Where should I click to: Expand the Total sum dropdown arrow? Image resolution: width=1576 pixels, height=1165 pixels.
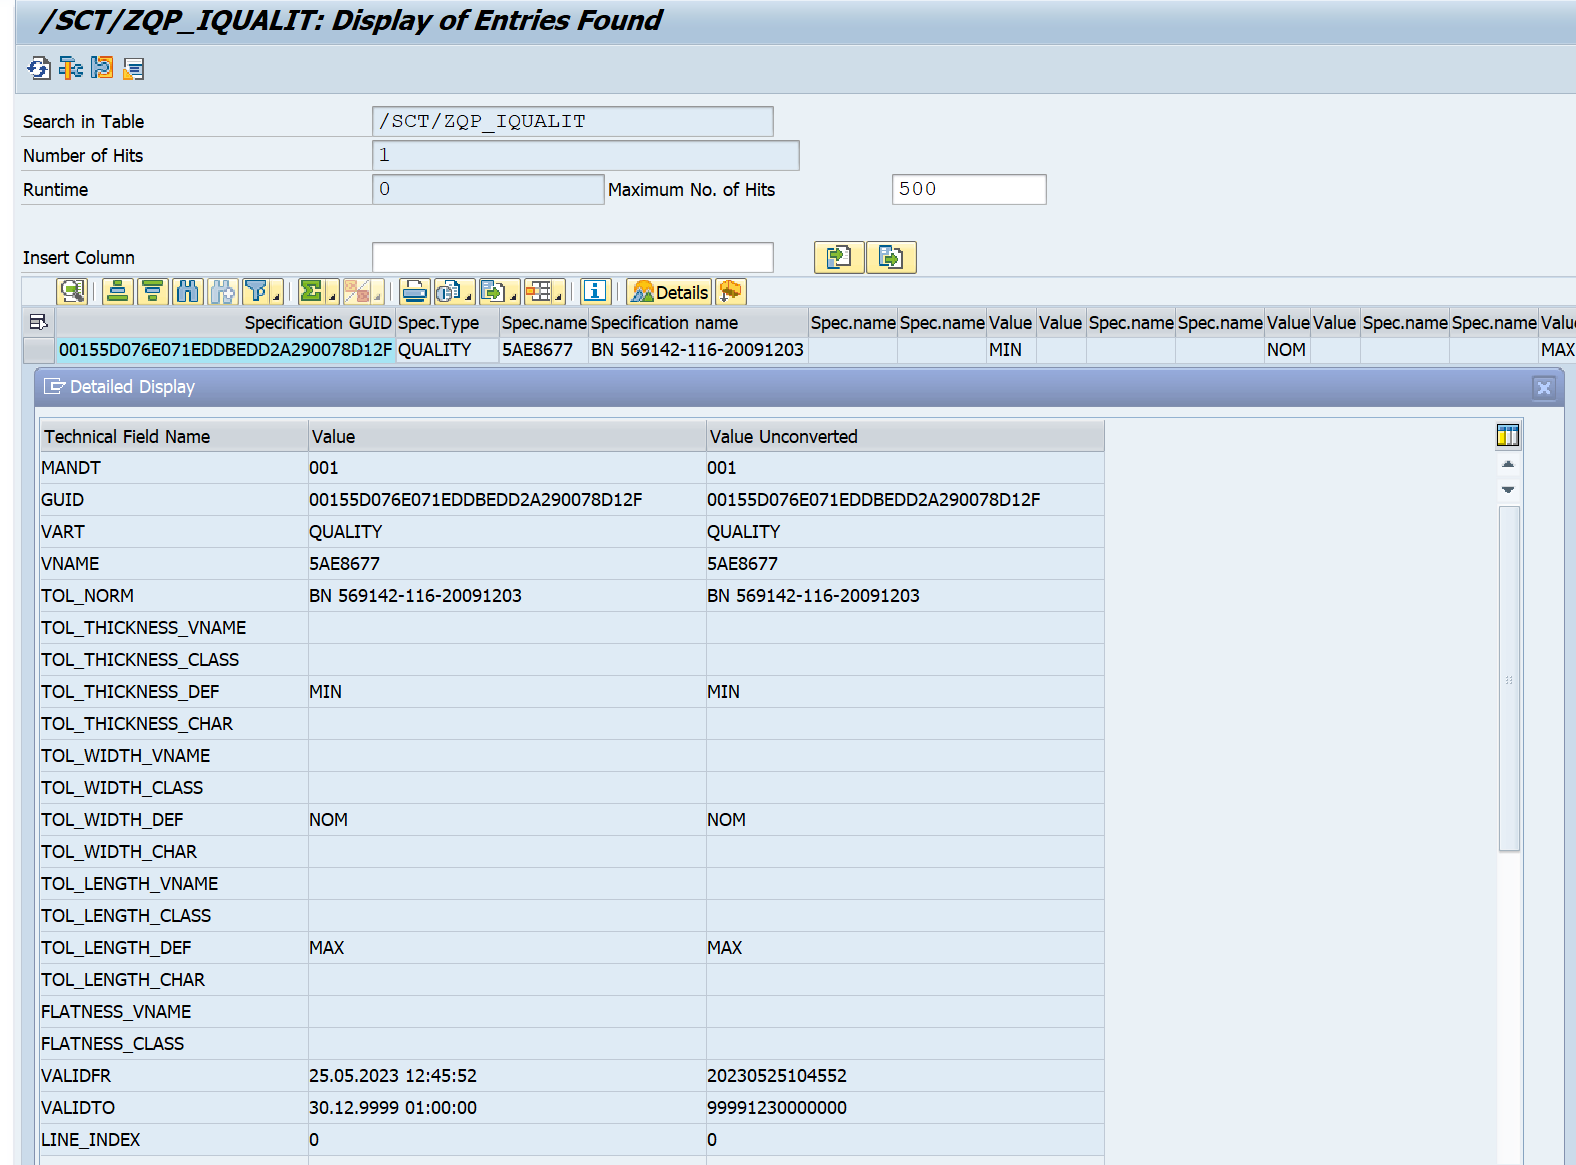pos(332,297)
